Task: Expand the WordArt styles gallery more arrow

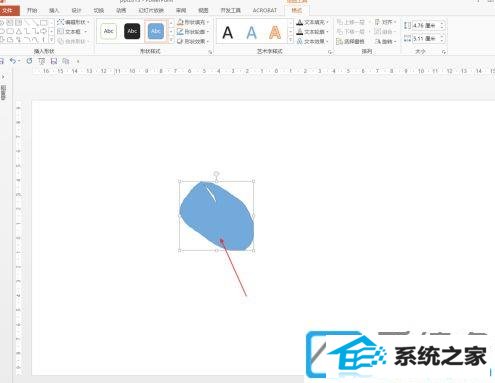Action: [291, 40]
